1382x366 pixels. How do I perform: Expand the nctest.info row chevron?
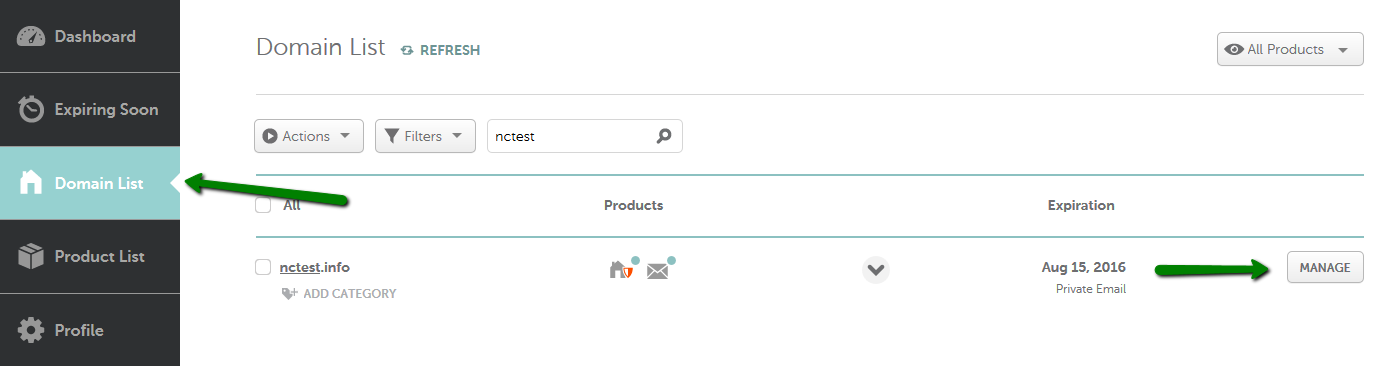coord(876,269)
